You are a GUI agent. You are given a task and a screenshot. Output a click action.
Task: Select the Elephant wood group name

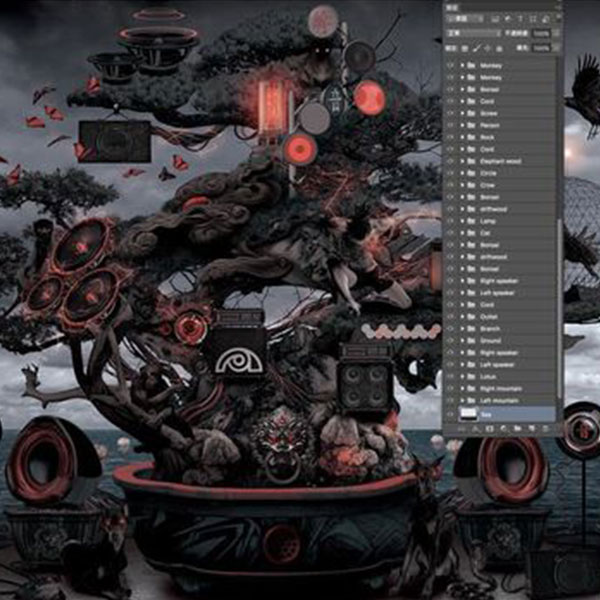[x=501, y=161]
